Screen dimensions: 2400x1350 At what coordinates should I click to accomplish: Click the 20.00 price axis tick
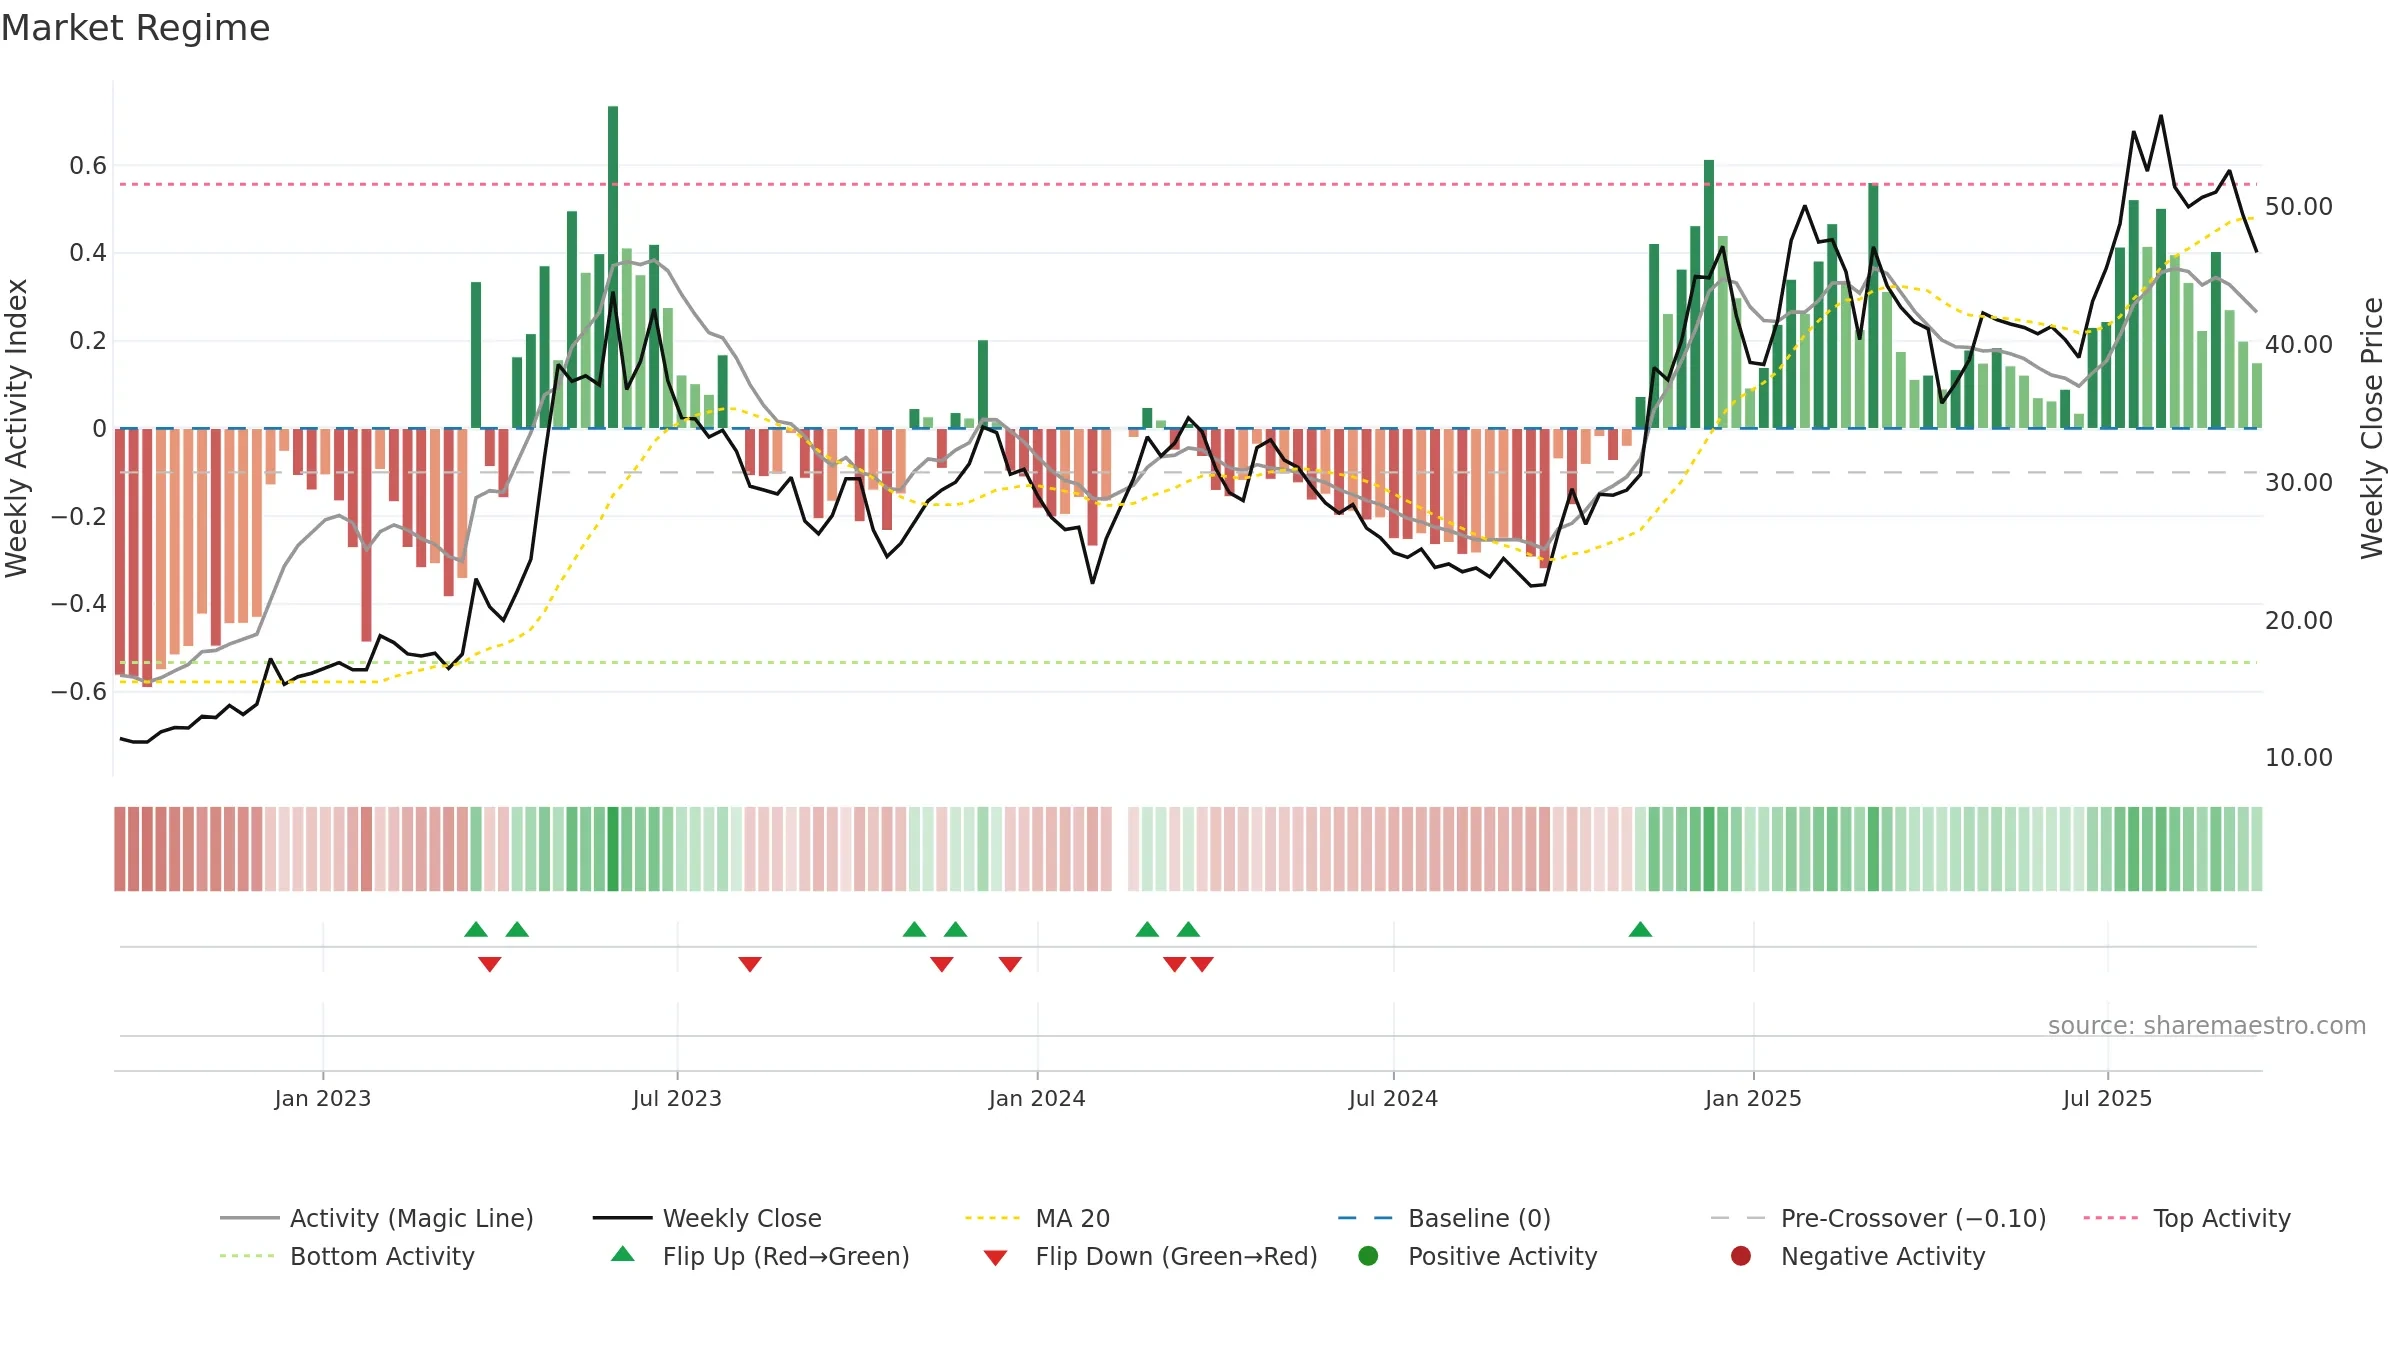tap(2298, 620)
